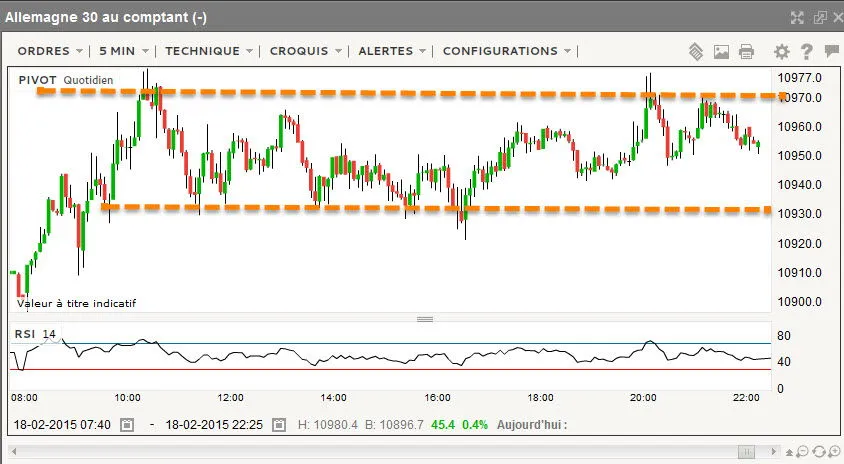Click dropdown arrow next to 5 MIN
The width and height of the screenshot is (844, 464).
click(x=145, y=51)
